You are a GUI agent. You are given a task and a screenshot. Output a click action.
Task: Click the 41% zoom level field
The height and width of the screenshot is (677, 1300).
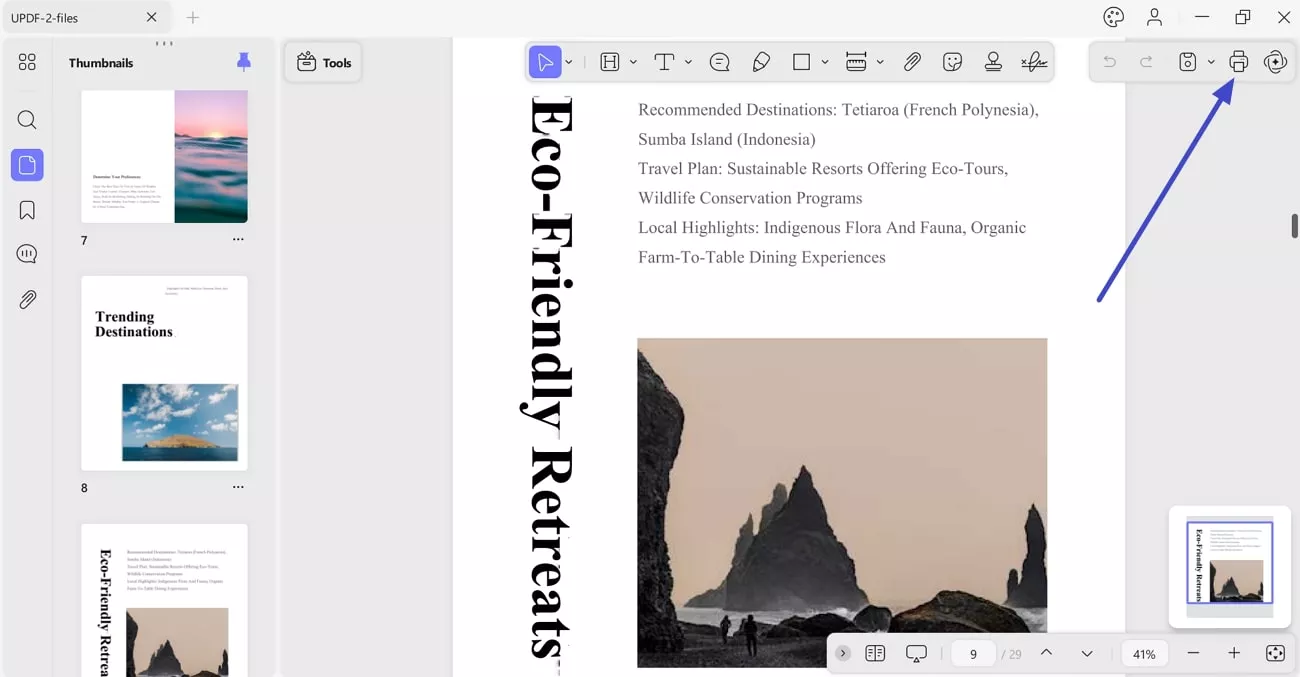(x=1145, y=654)
